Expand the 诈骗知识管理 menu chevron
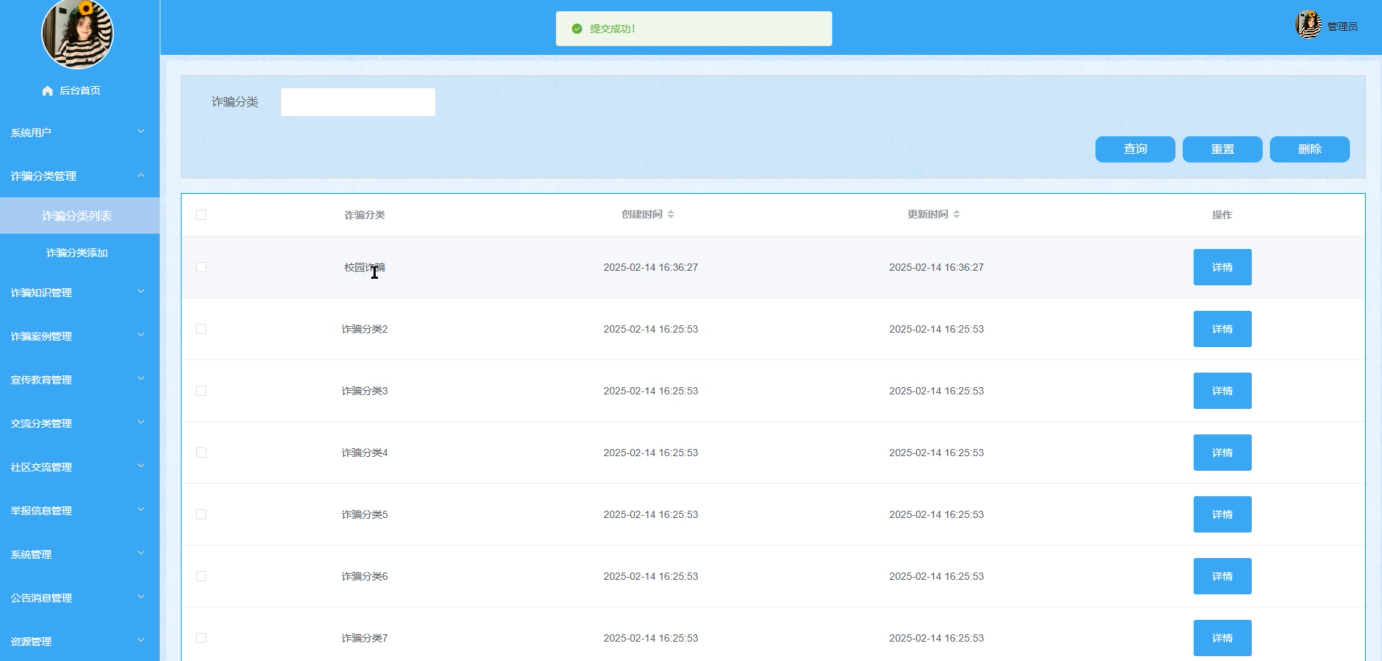Image resolution: width=1382 pixels, height=661 pixels. click(x=141, y=292)
